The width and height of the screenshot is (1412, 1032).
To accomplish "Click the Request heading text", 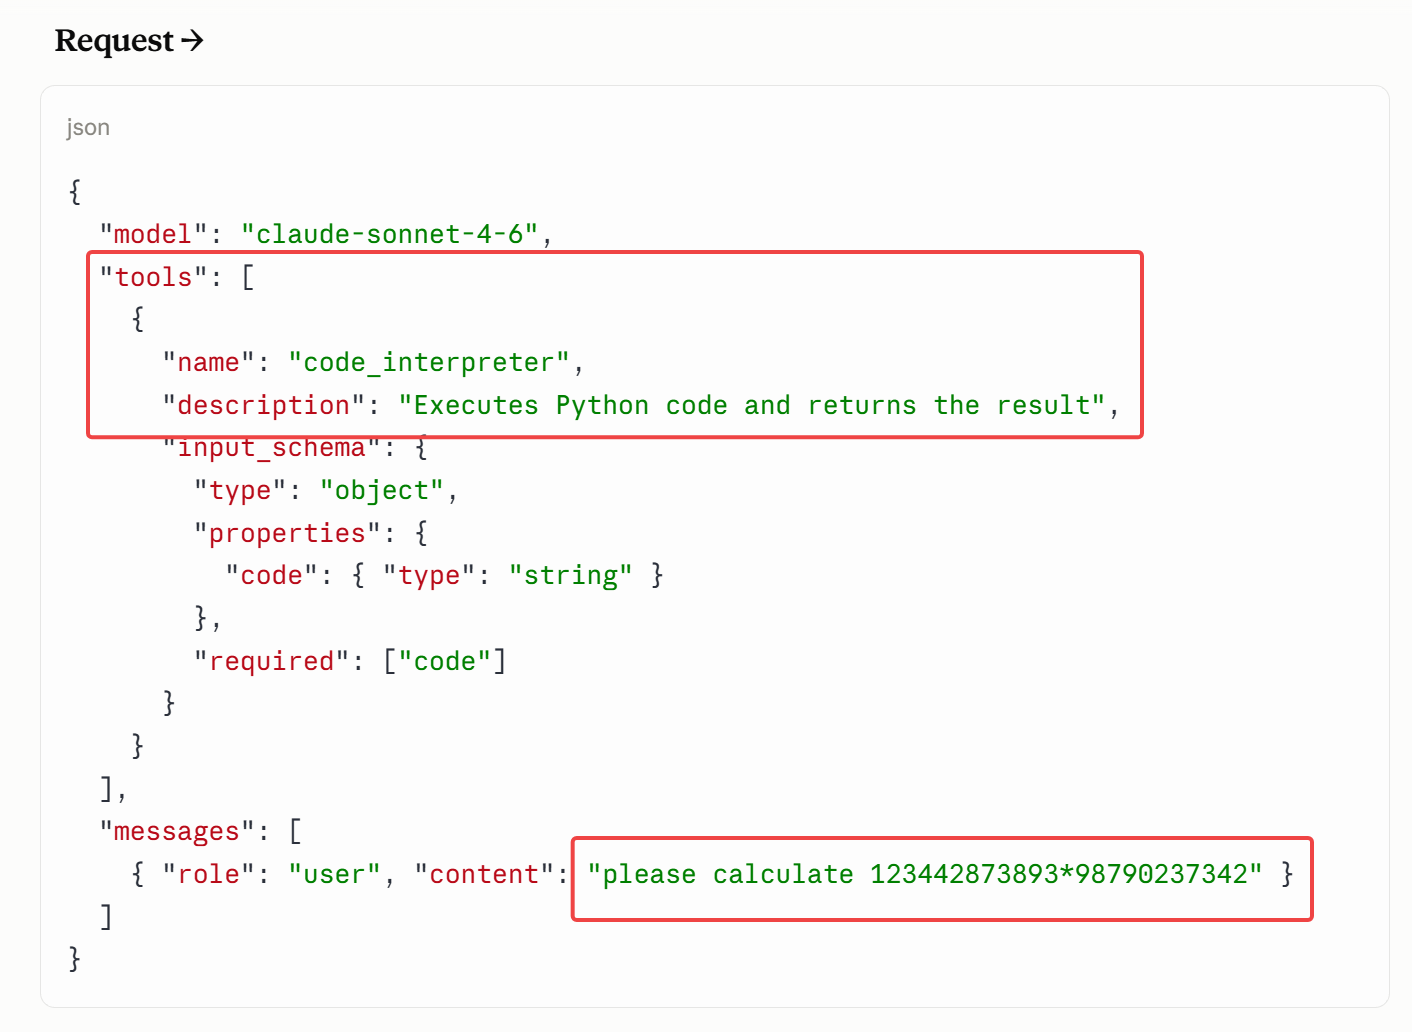I will coord(114,41).
